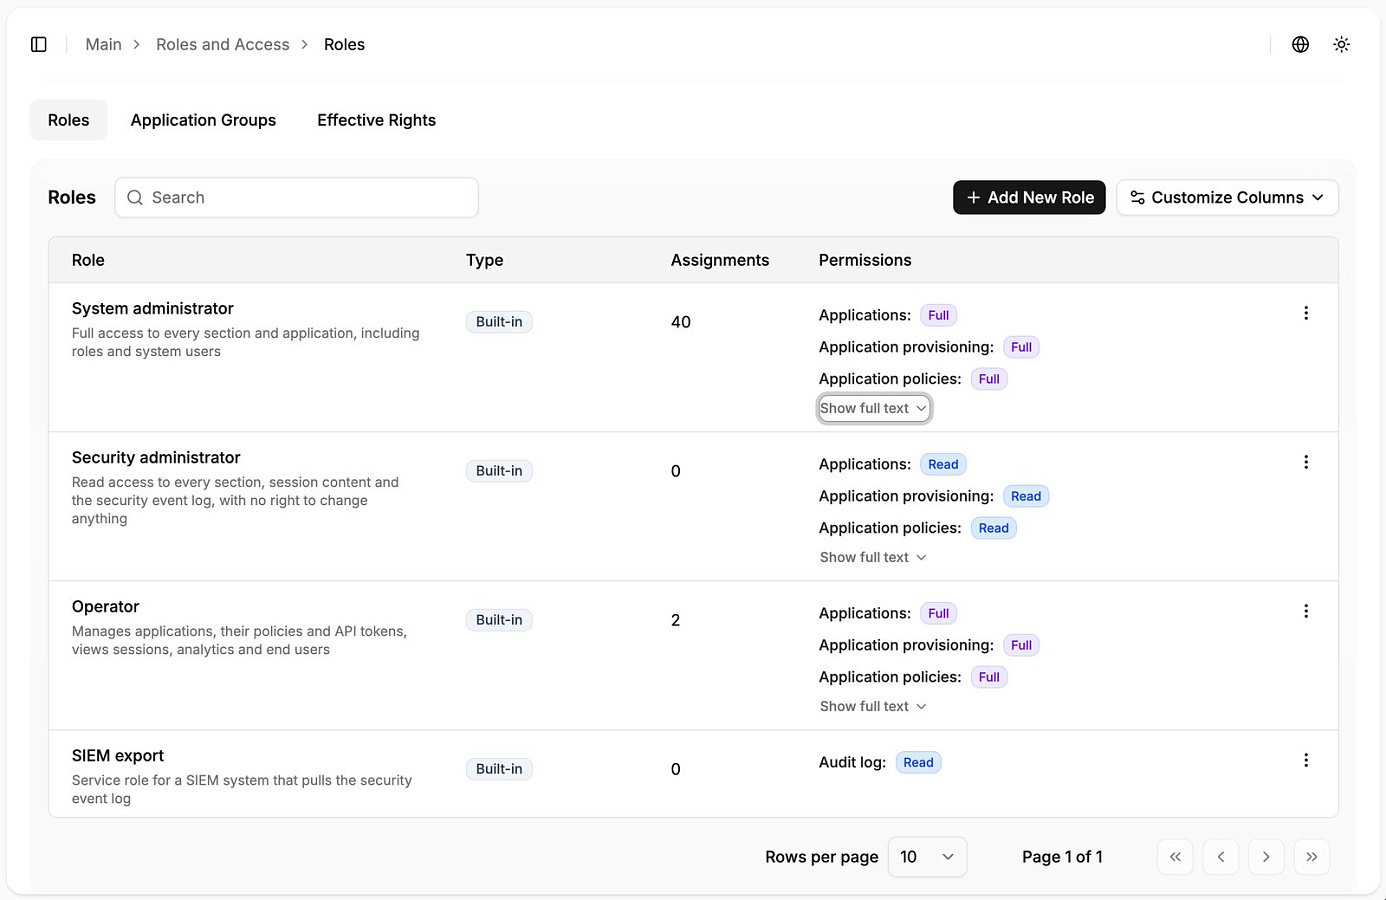
Task: Switch theme with the sun icon
Action: [1342, 44]
